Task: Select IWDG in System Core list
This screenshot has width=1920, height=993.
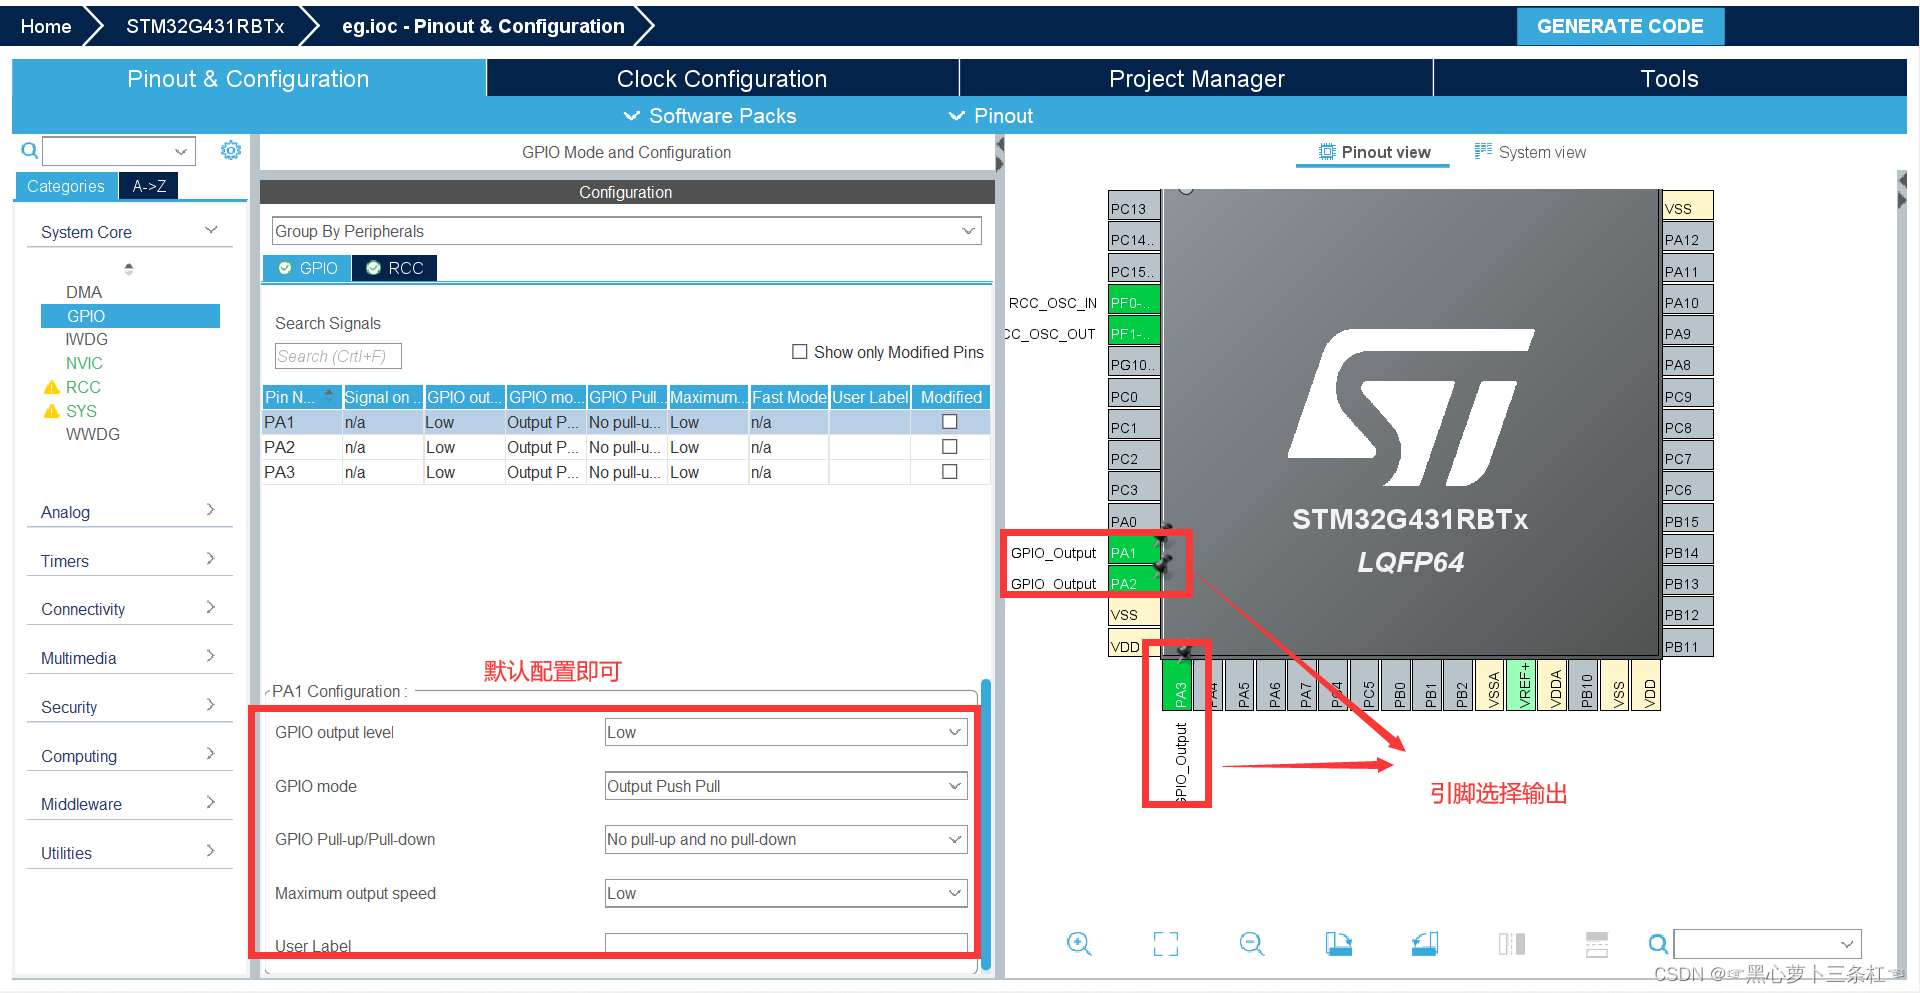Action: click(86, 339)
